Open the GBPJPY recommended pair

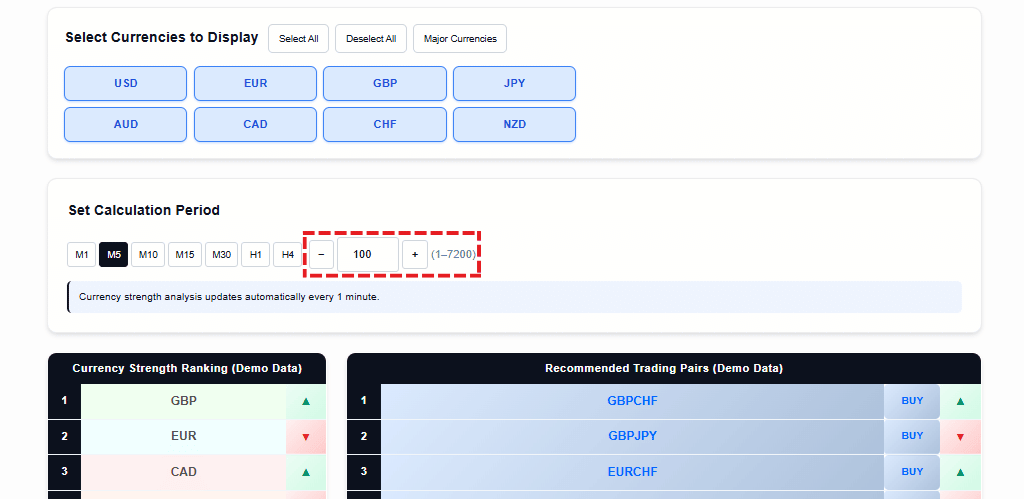click(x=632, y=436)
